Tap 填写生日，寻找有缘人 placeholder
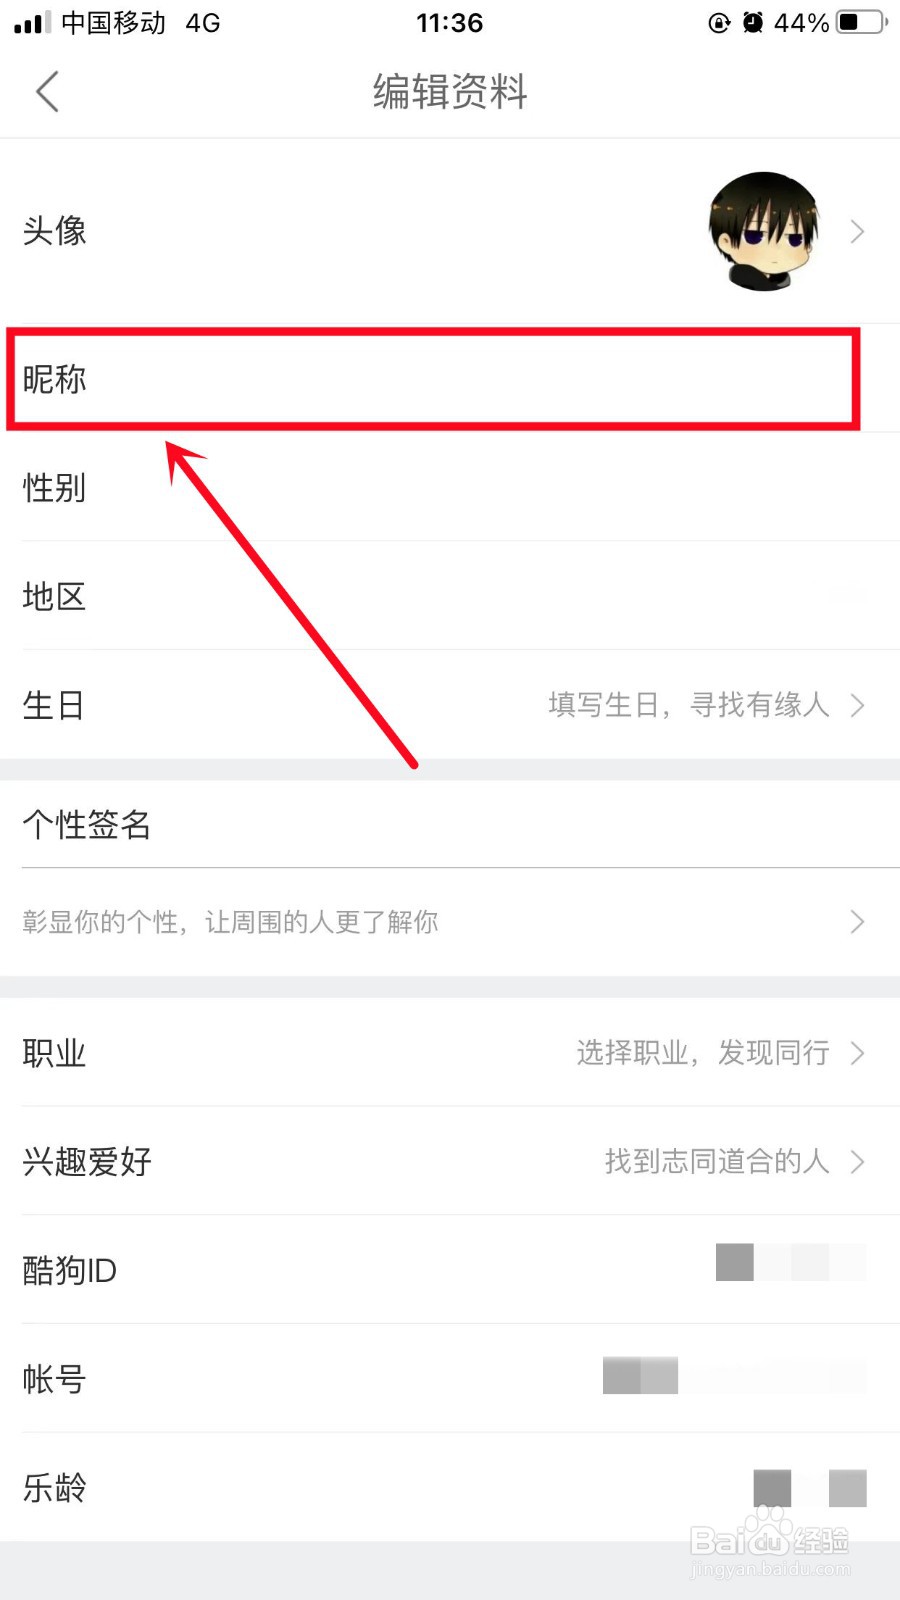Image resolution: width=900 pixels, height=1600 pixels. click(689, 705)
